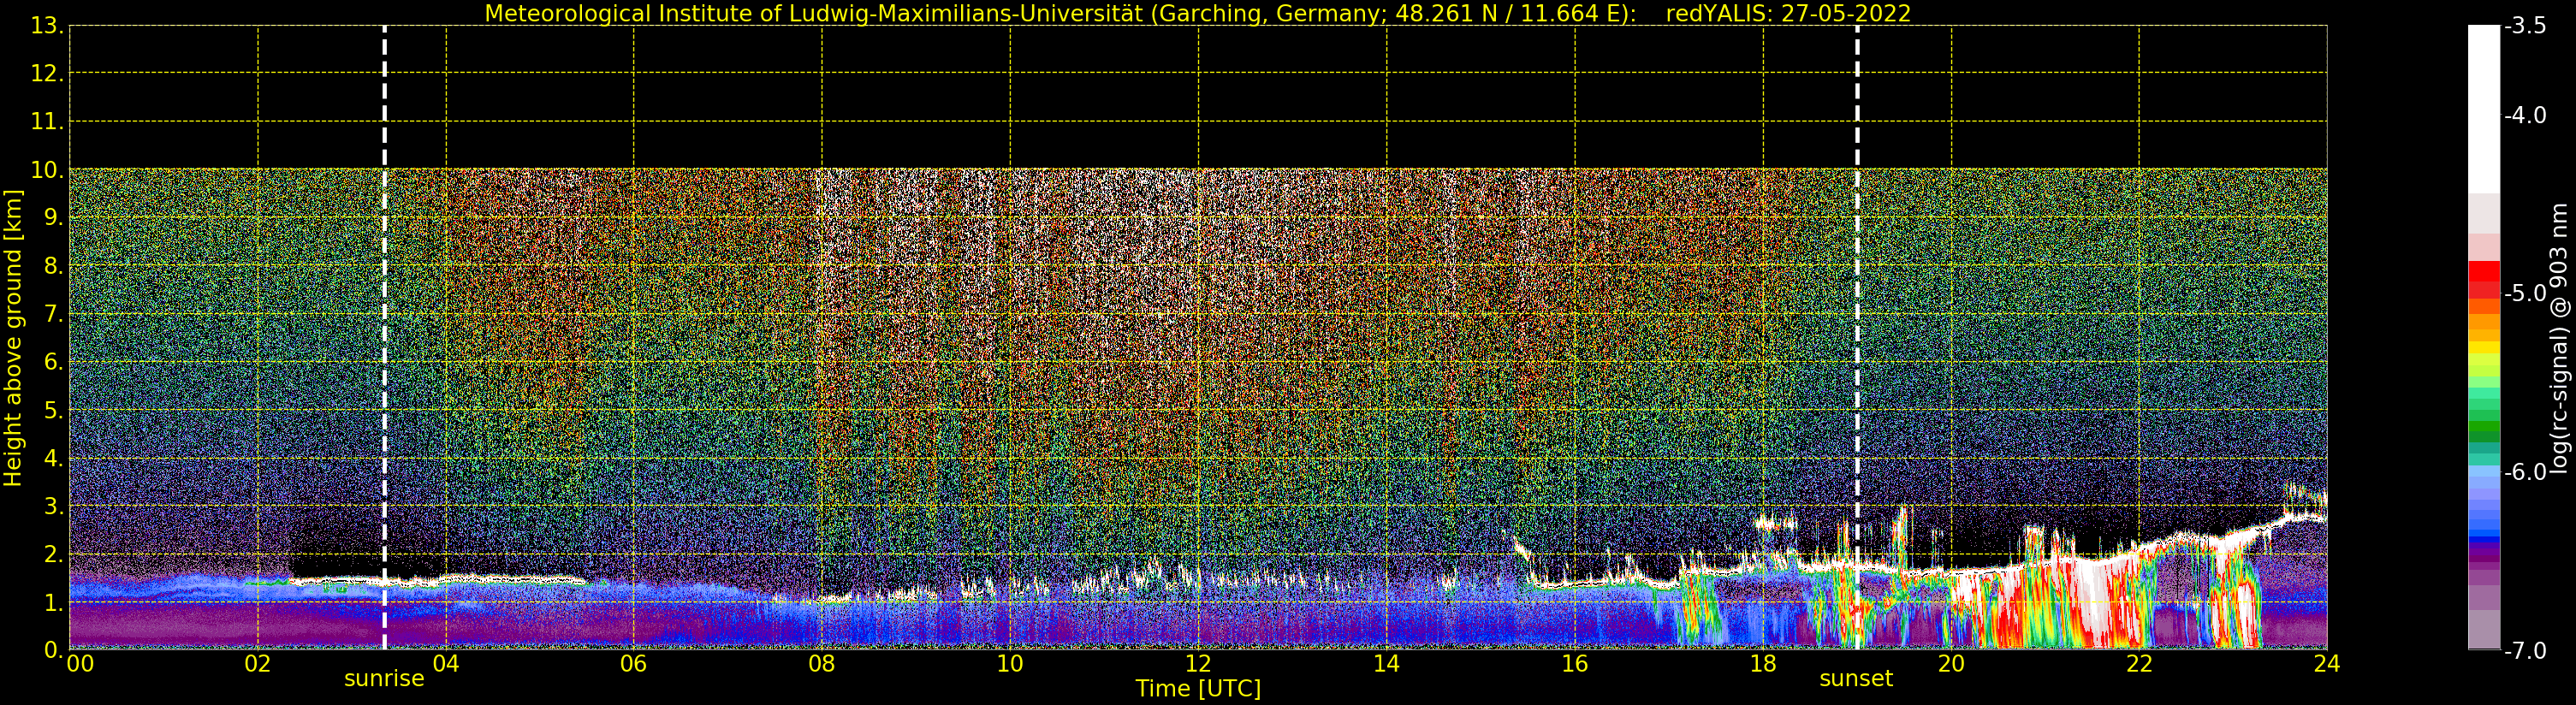The width and height of the screenshot is (2576, 705).
Task: Click time tick label '24'
Action: 2326,664
